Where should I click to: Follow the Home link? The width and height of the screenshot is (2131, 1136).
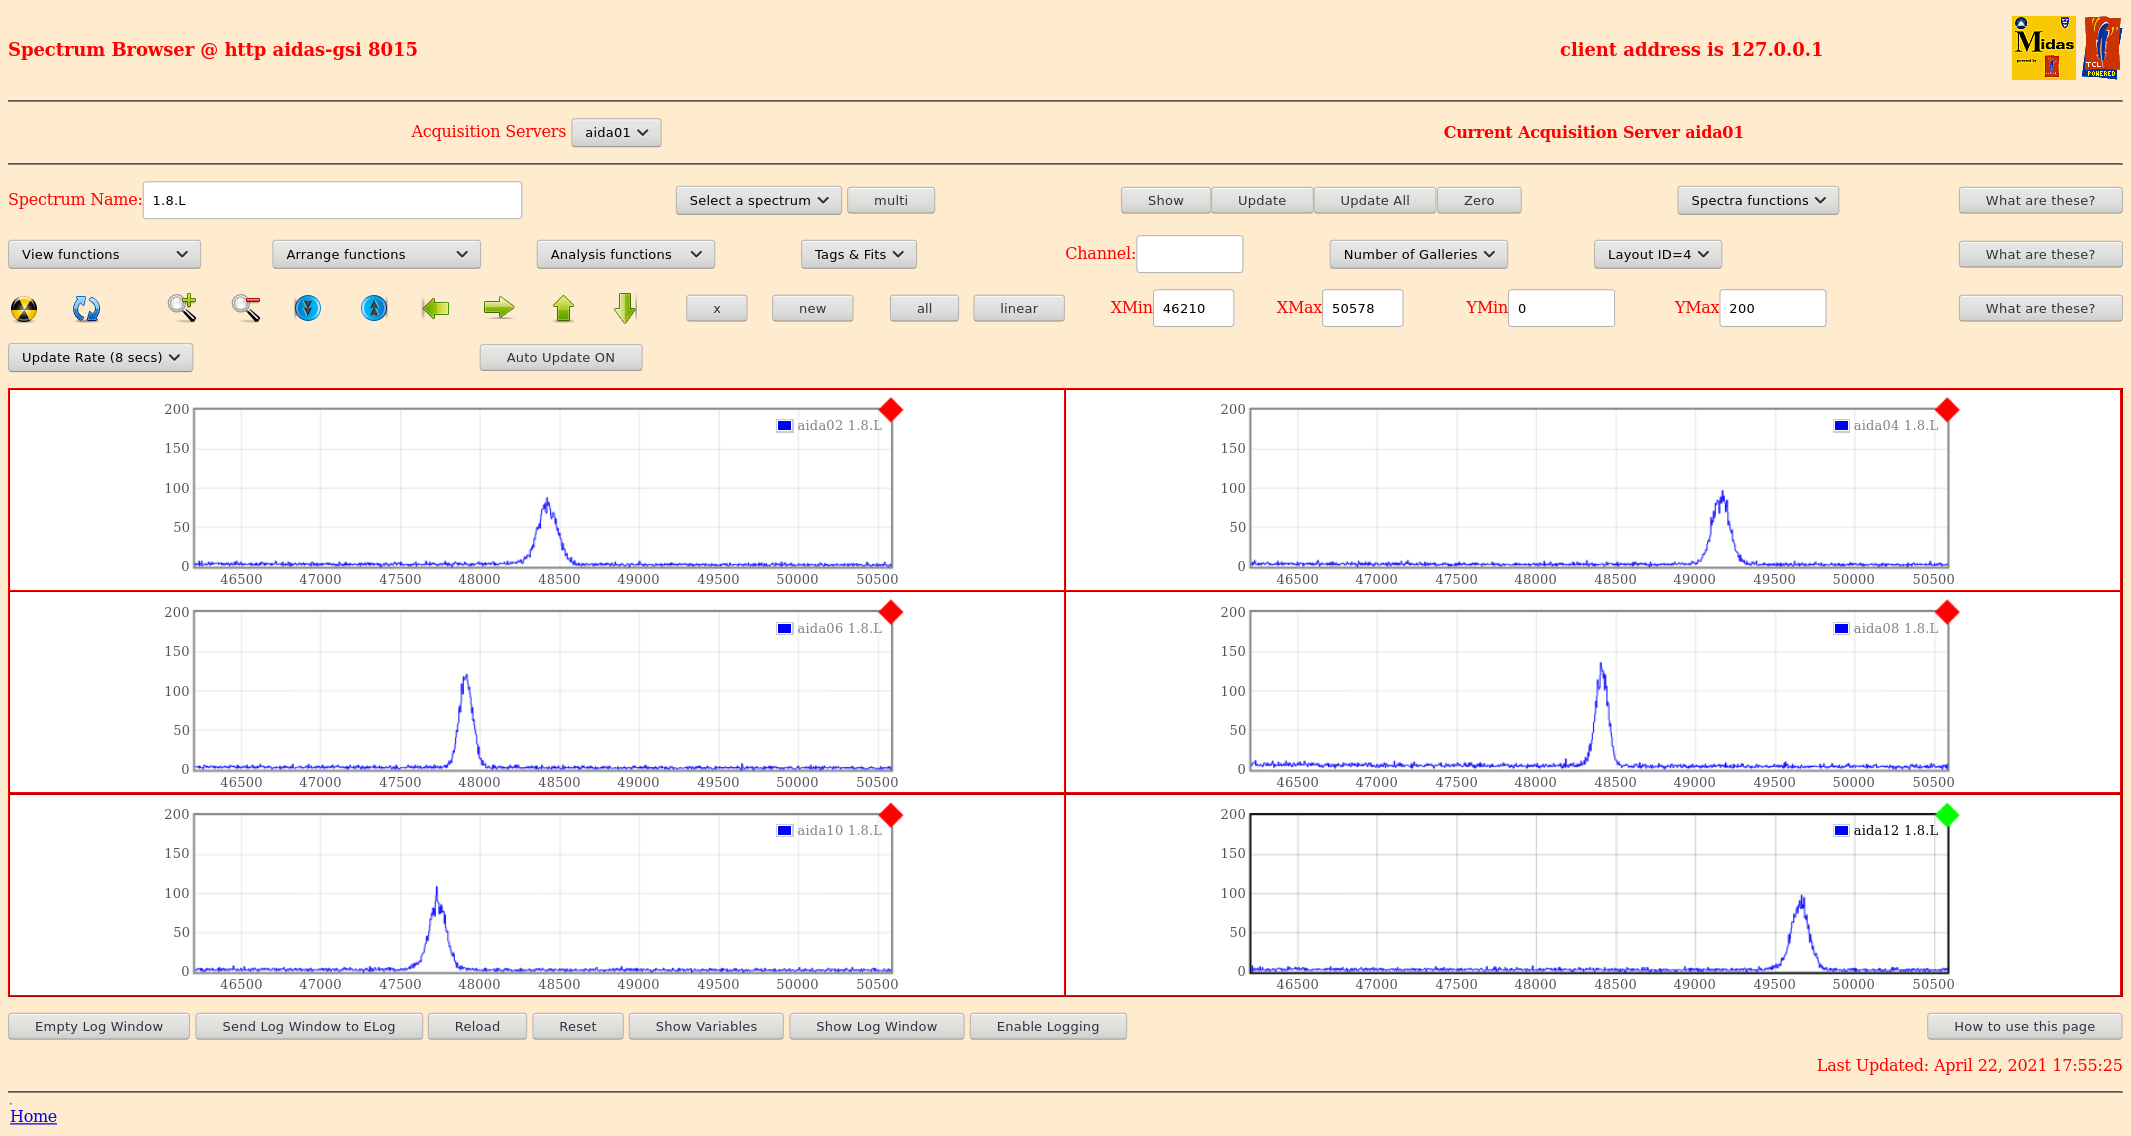point(33,1116)
